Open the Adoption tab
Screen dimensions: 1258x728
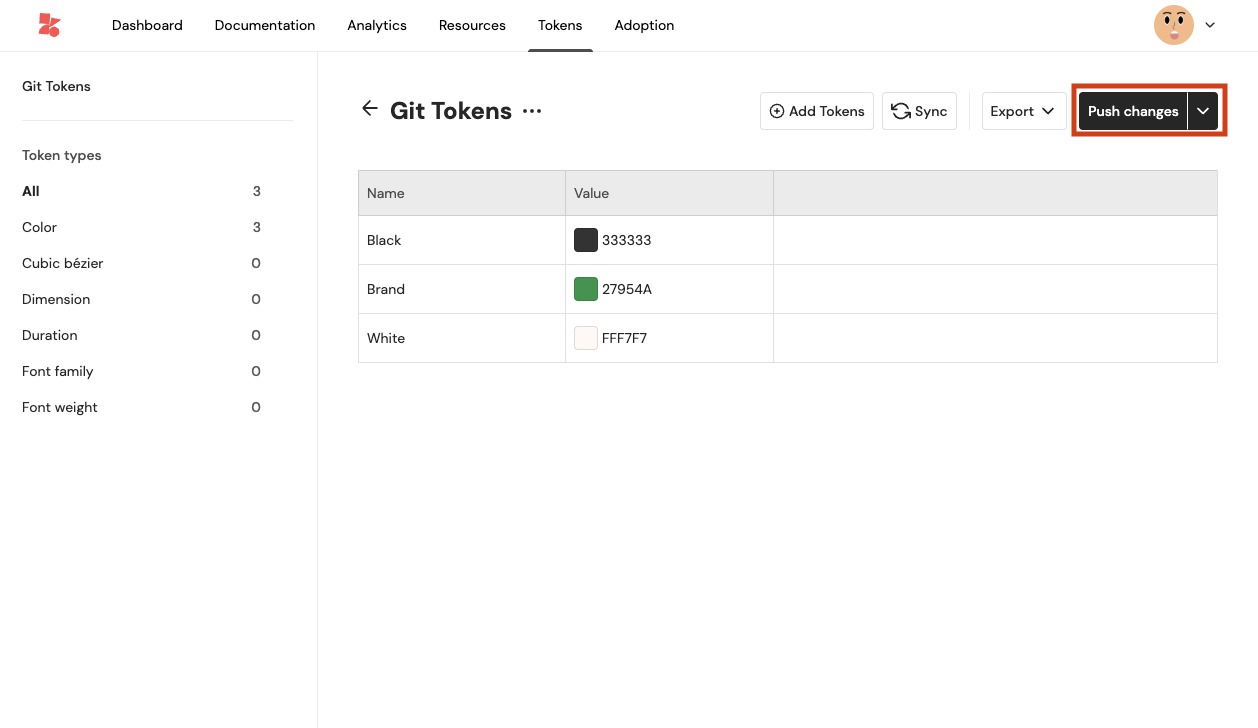(x=644, y=25)
